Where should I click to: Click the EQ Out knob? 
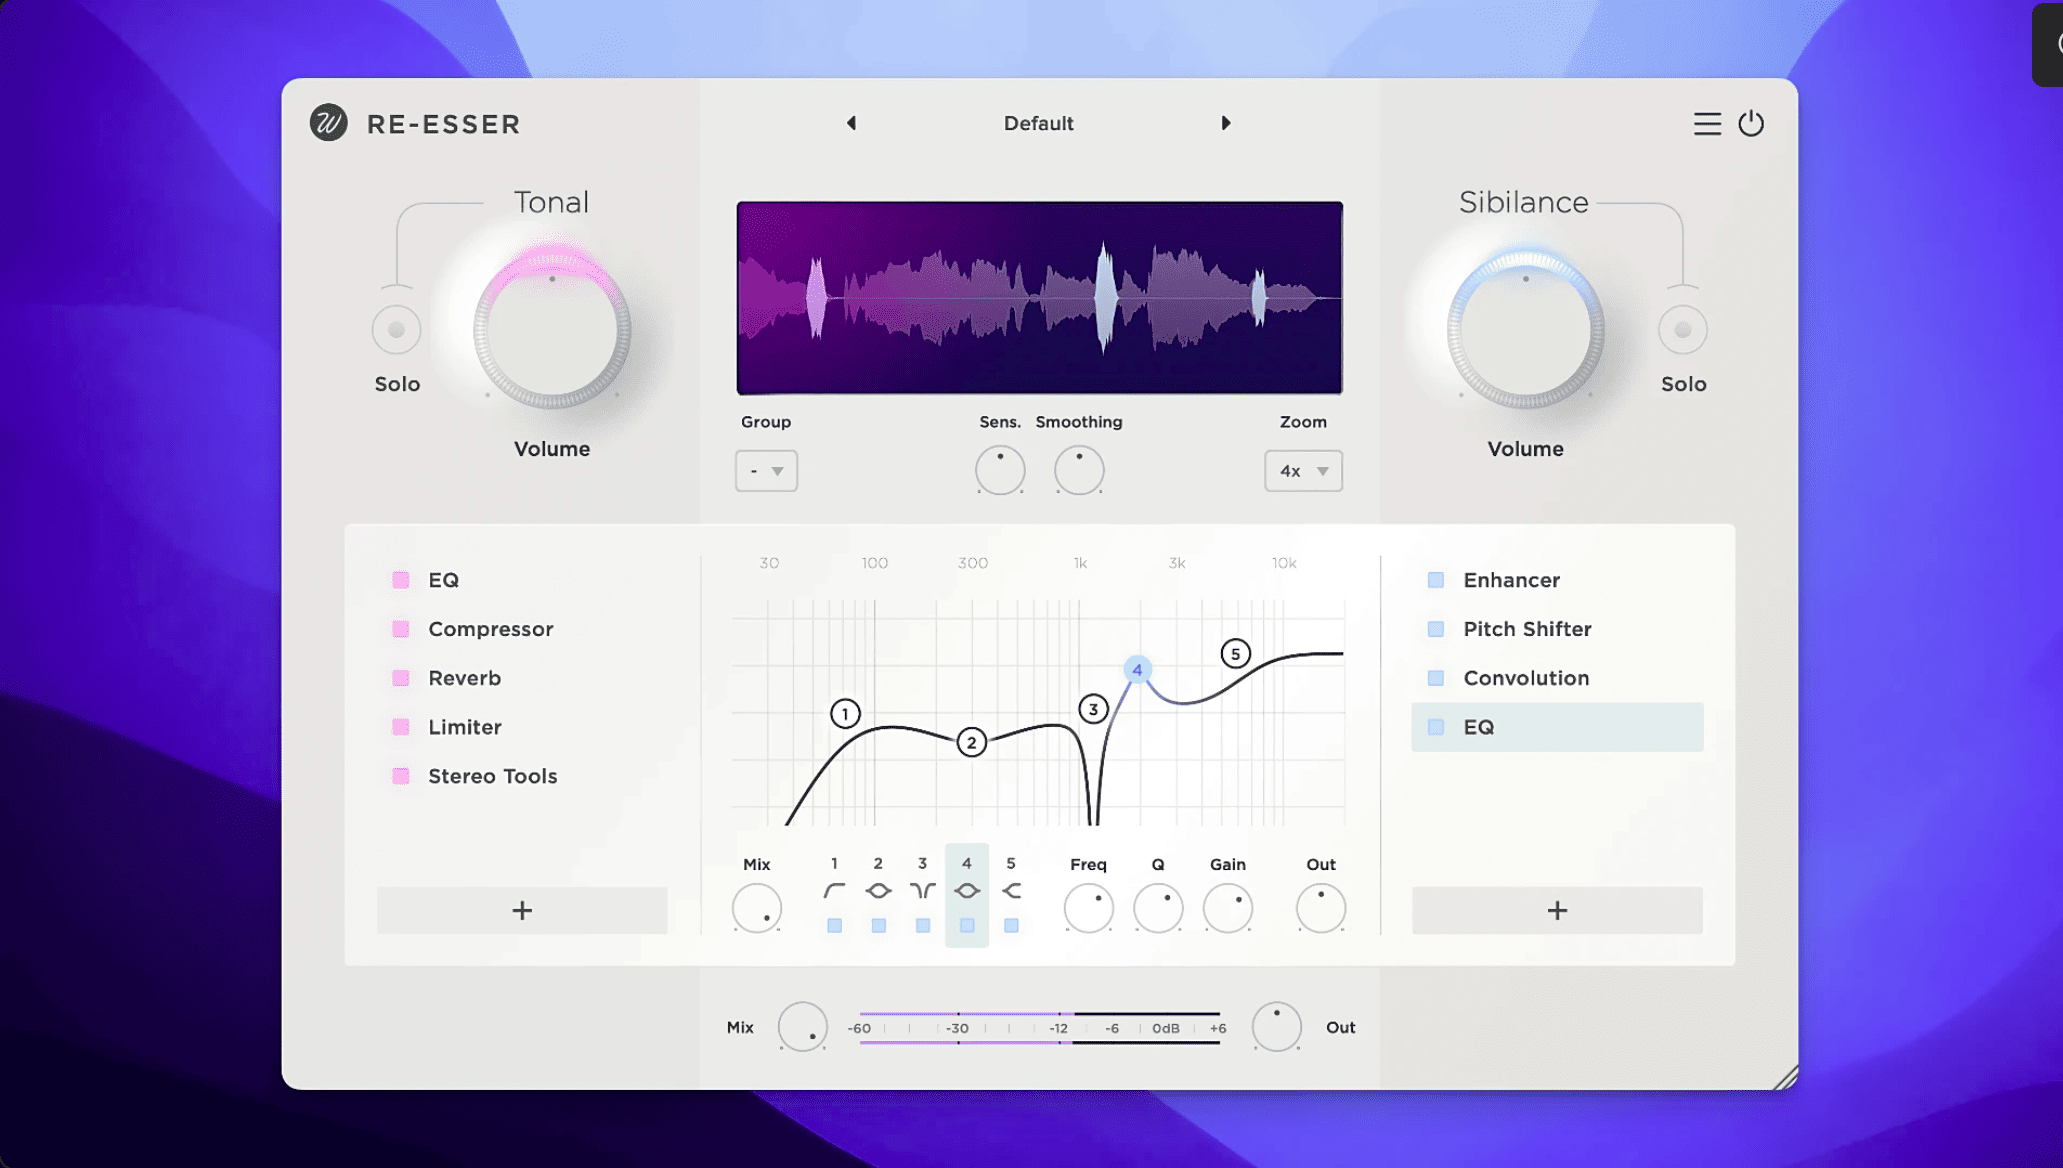point(1321,908)
